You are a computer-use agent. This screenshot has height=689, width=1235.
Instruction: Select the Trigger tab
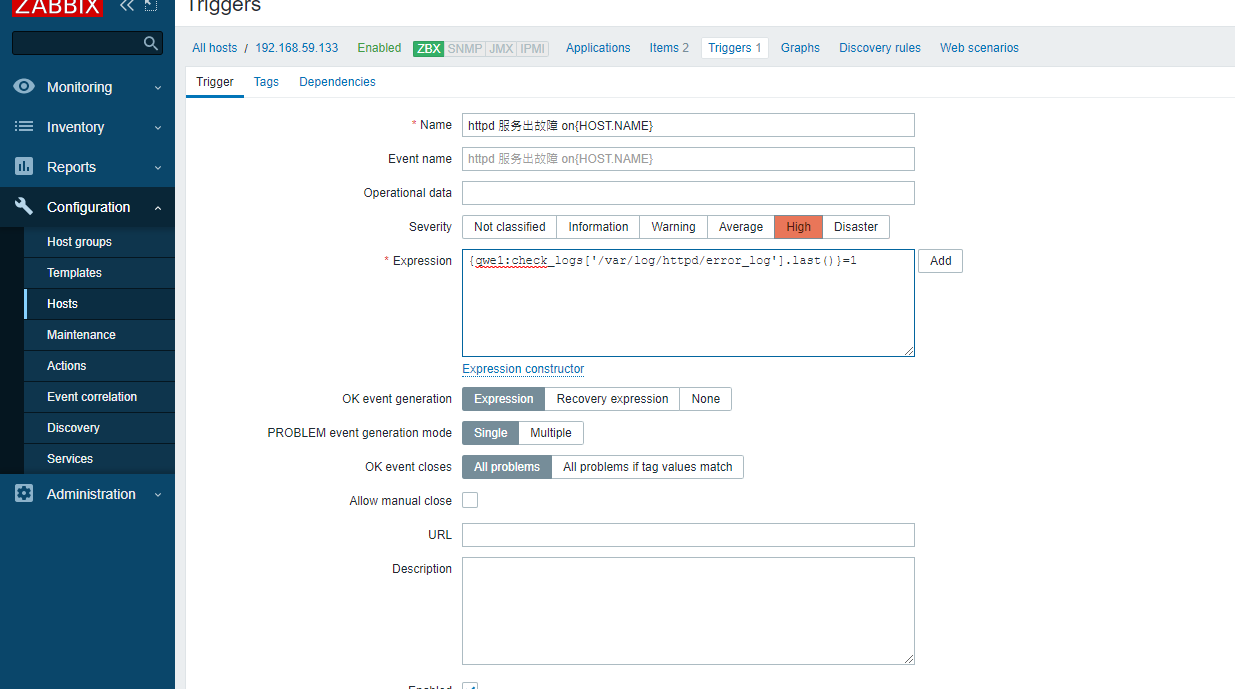[x=215, y=82]
